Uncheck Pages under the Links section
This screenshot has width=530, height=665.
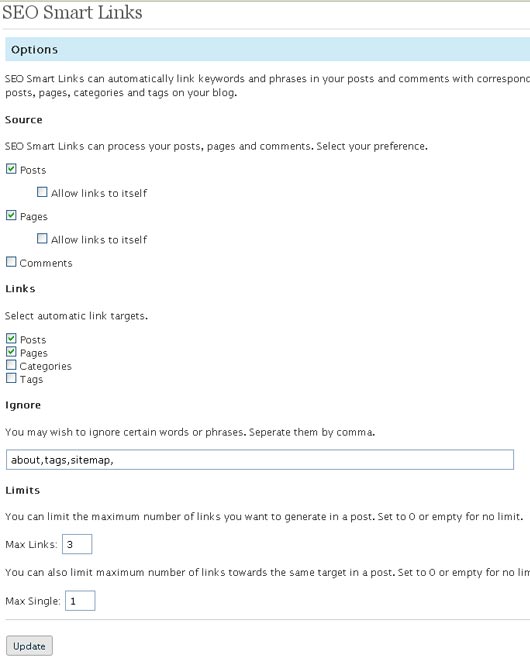(11, 352)
